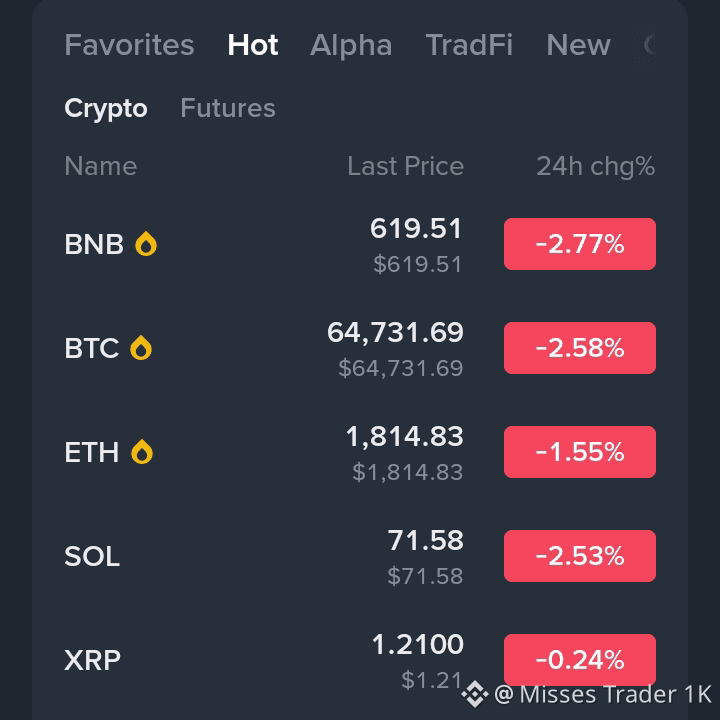Click the flame icon next to BNB
Screen dimensions: 720x720
point(146,243)
